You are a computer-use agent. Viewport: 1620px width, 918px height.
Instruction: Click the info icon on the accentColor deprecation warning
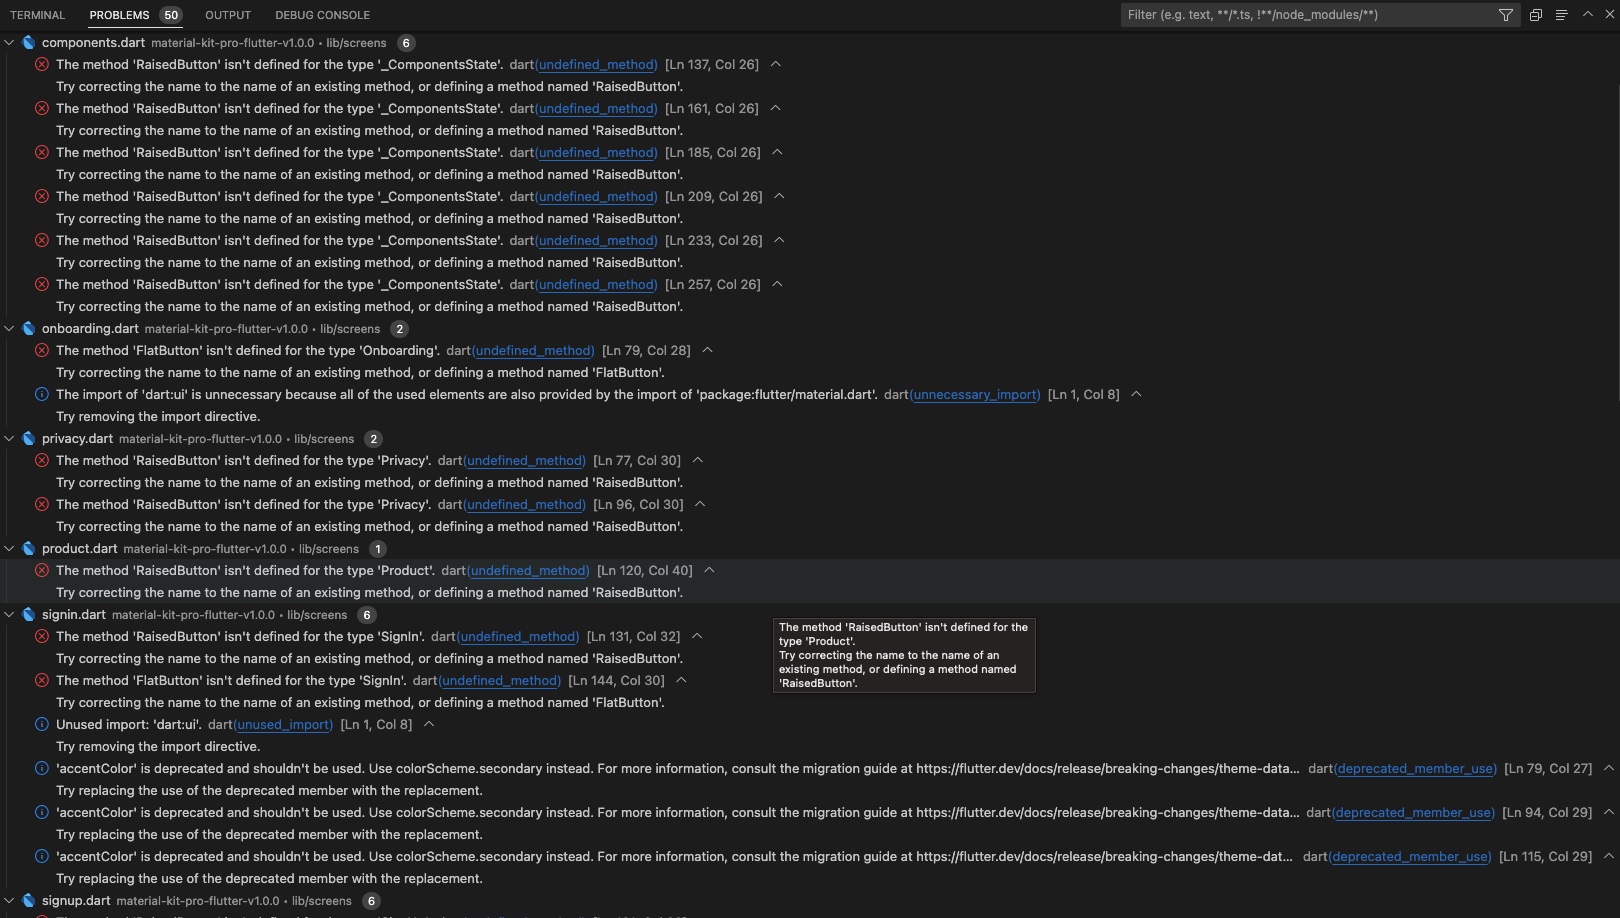coord(40,768)
